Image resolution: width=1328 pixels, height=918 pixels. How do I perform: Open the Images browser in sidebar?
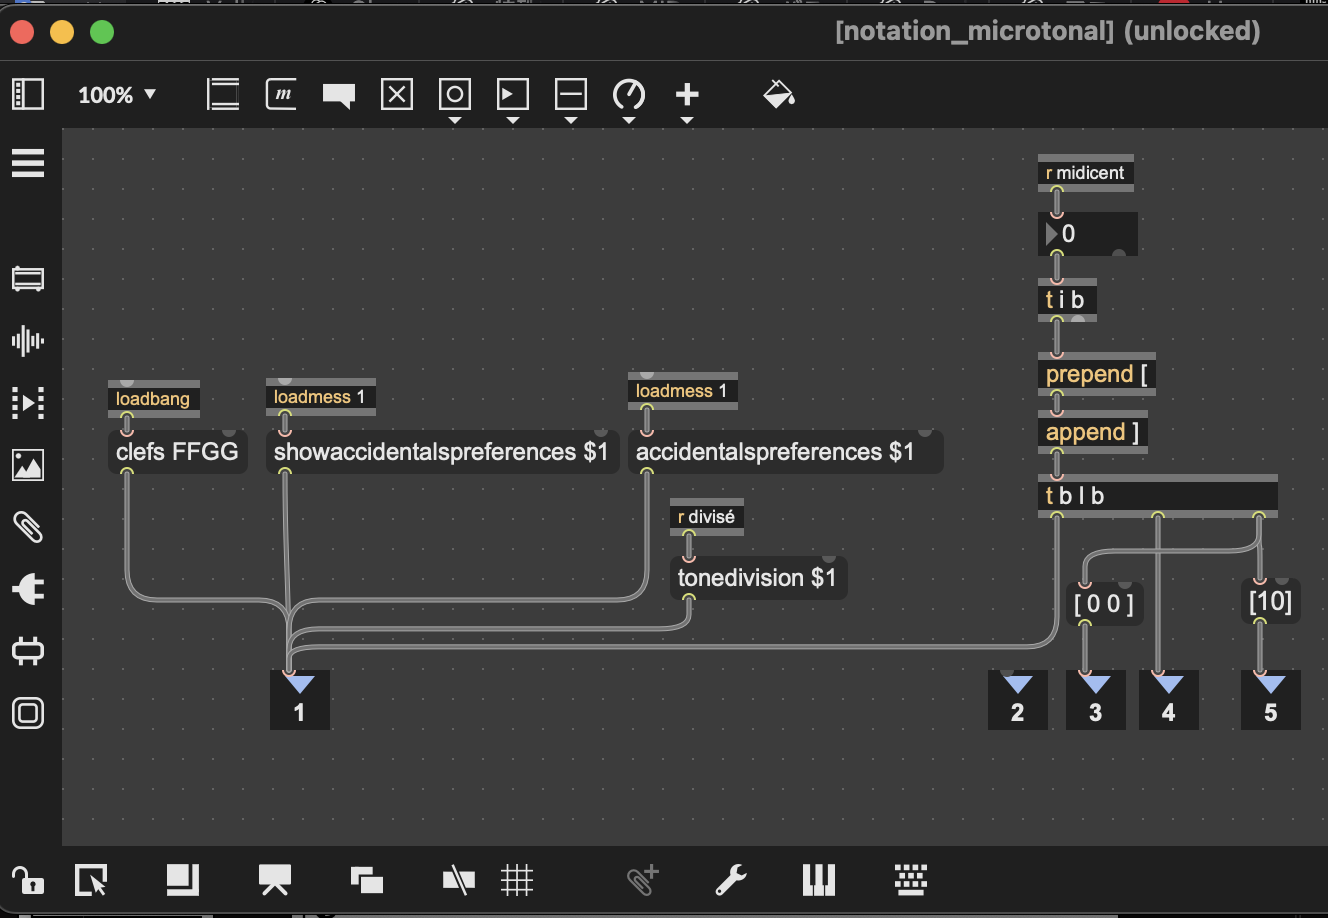point(28,465)
